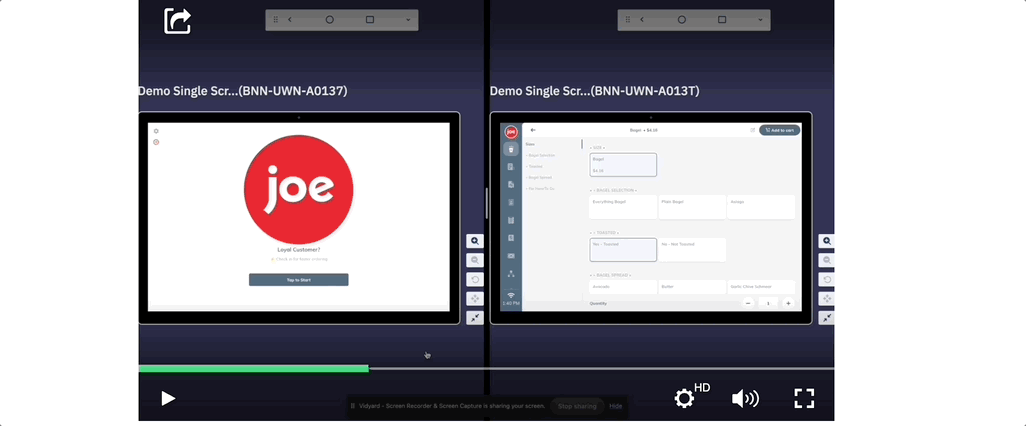This screenshot has height=426, width=1026.
Task: Click the grip handle on A013T navigation bar
Action: click(628, 20)
